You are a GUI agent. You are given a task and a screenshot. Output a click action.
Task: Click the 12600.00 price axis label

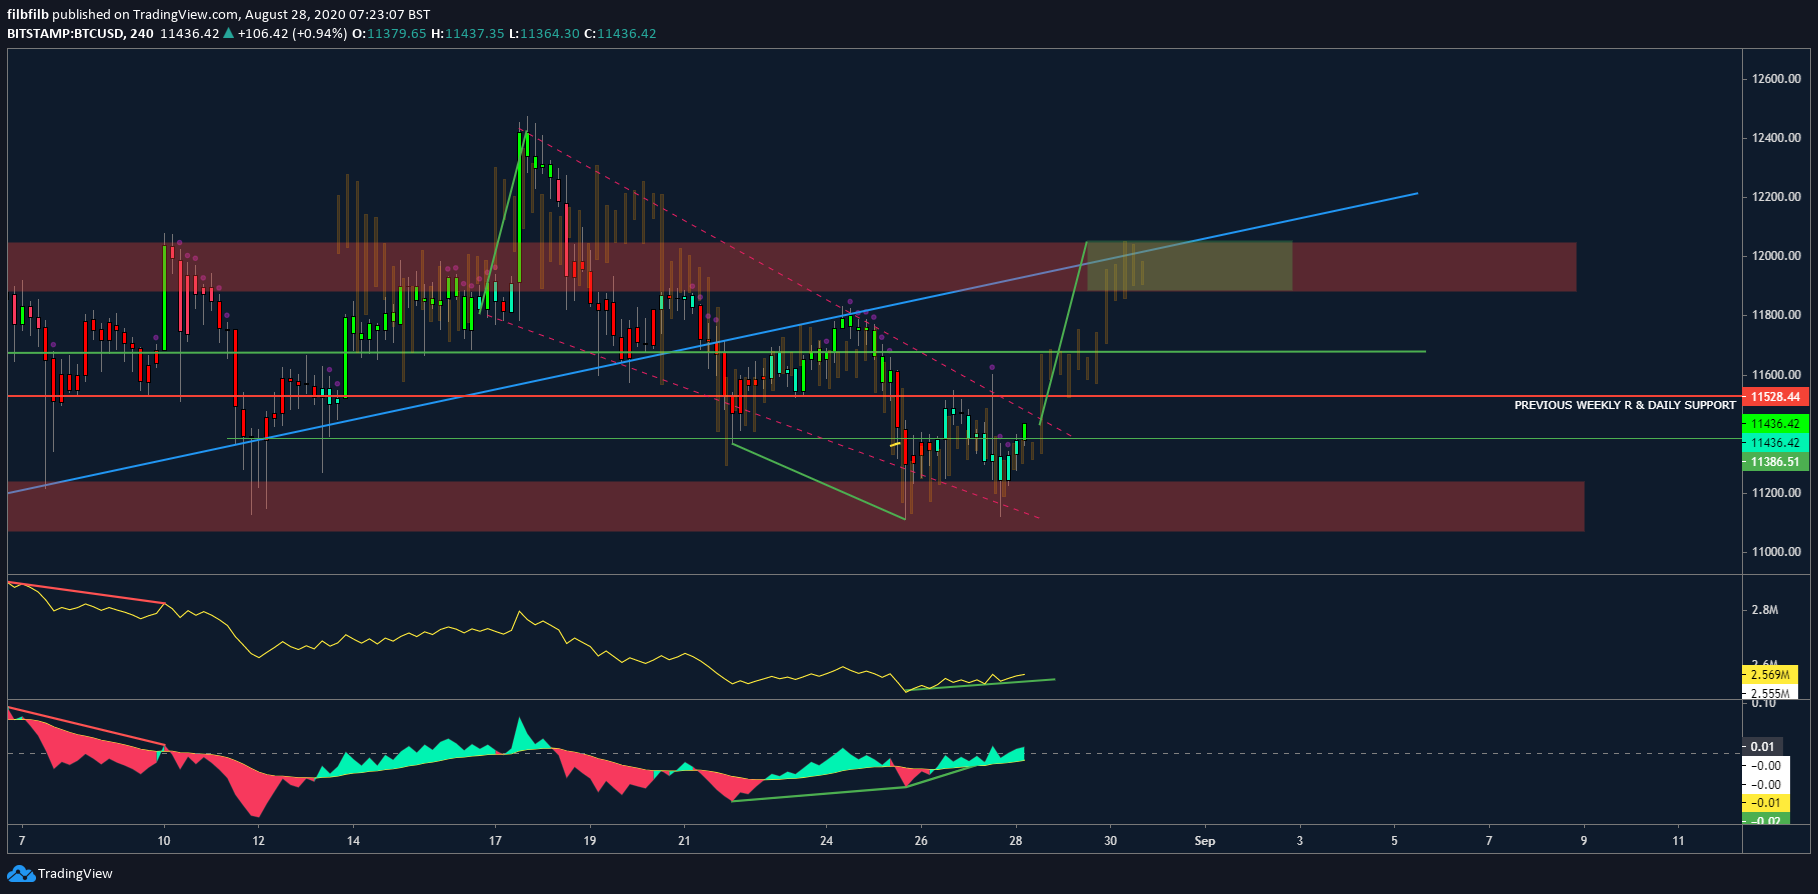click(1776, 79)
